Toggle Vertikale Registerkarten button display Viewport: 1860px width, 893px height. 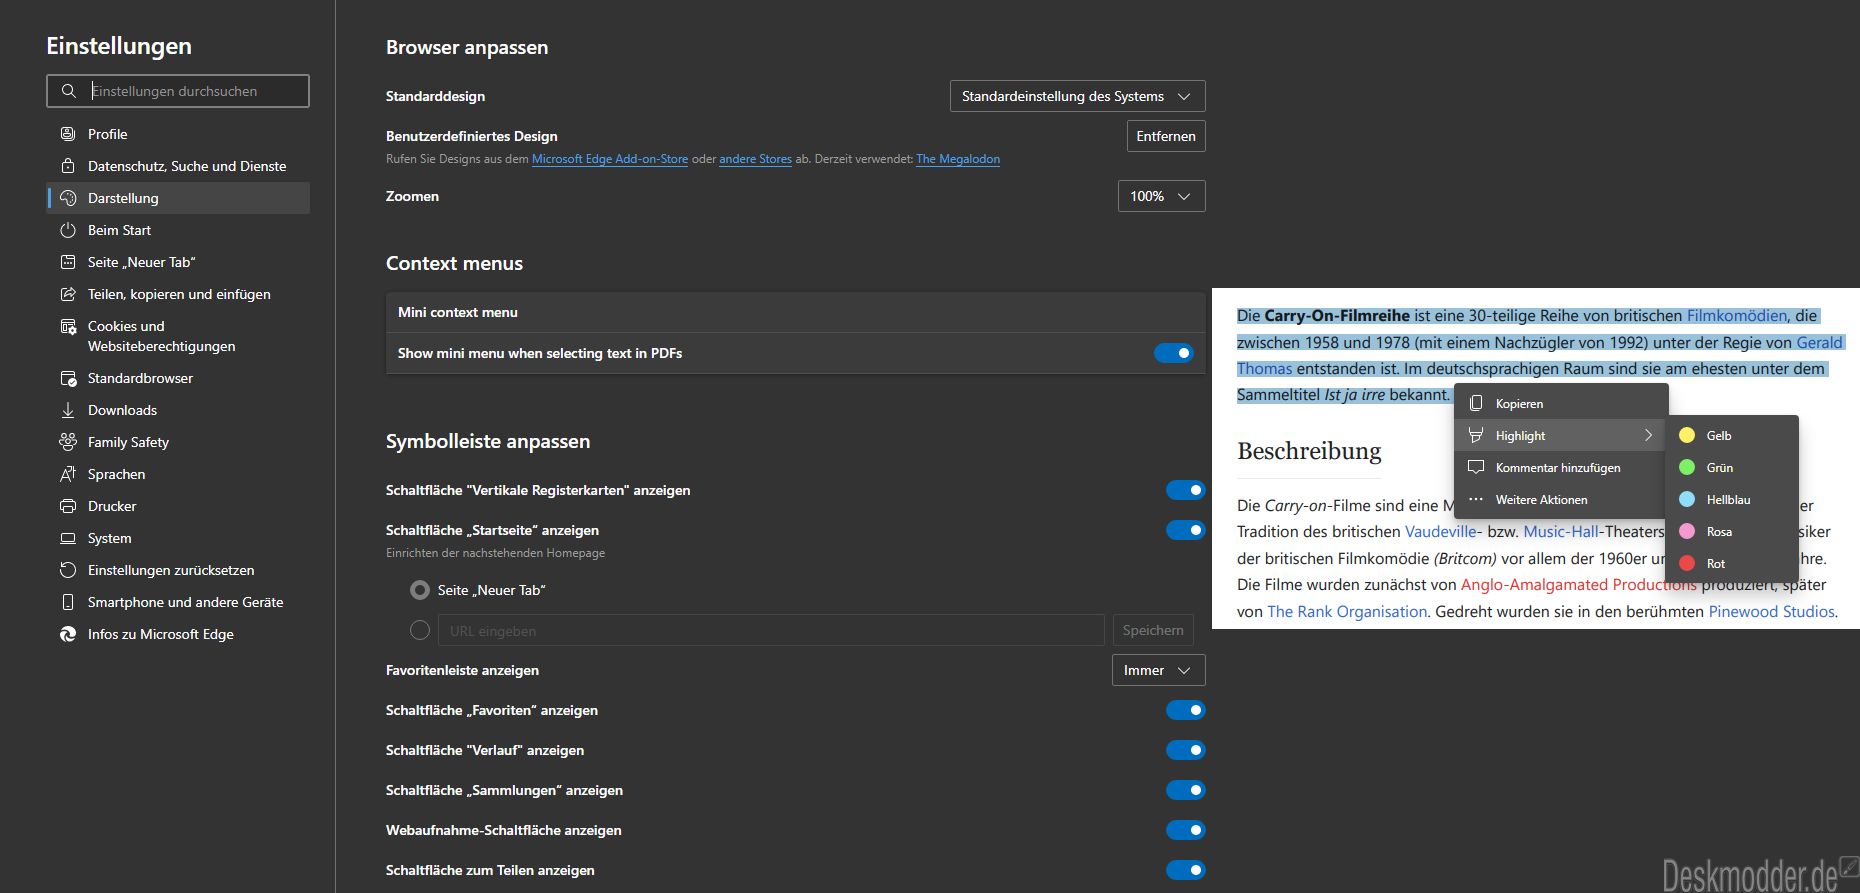coord(1186,490)
